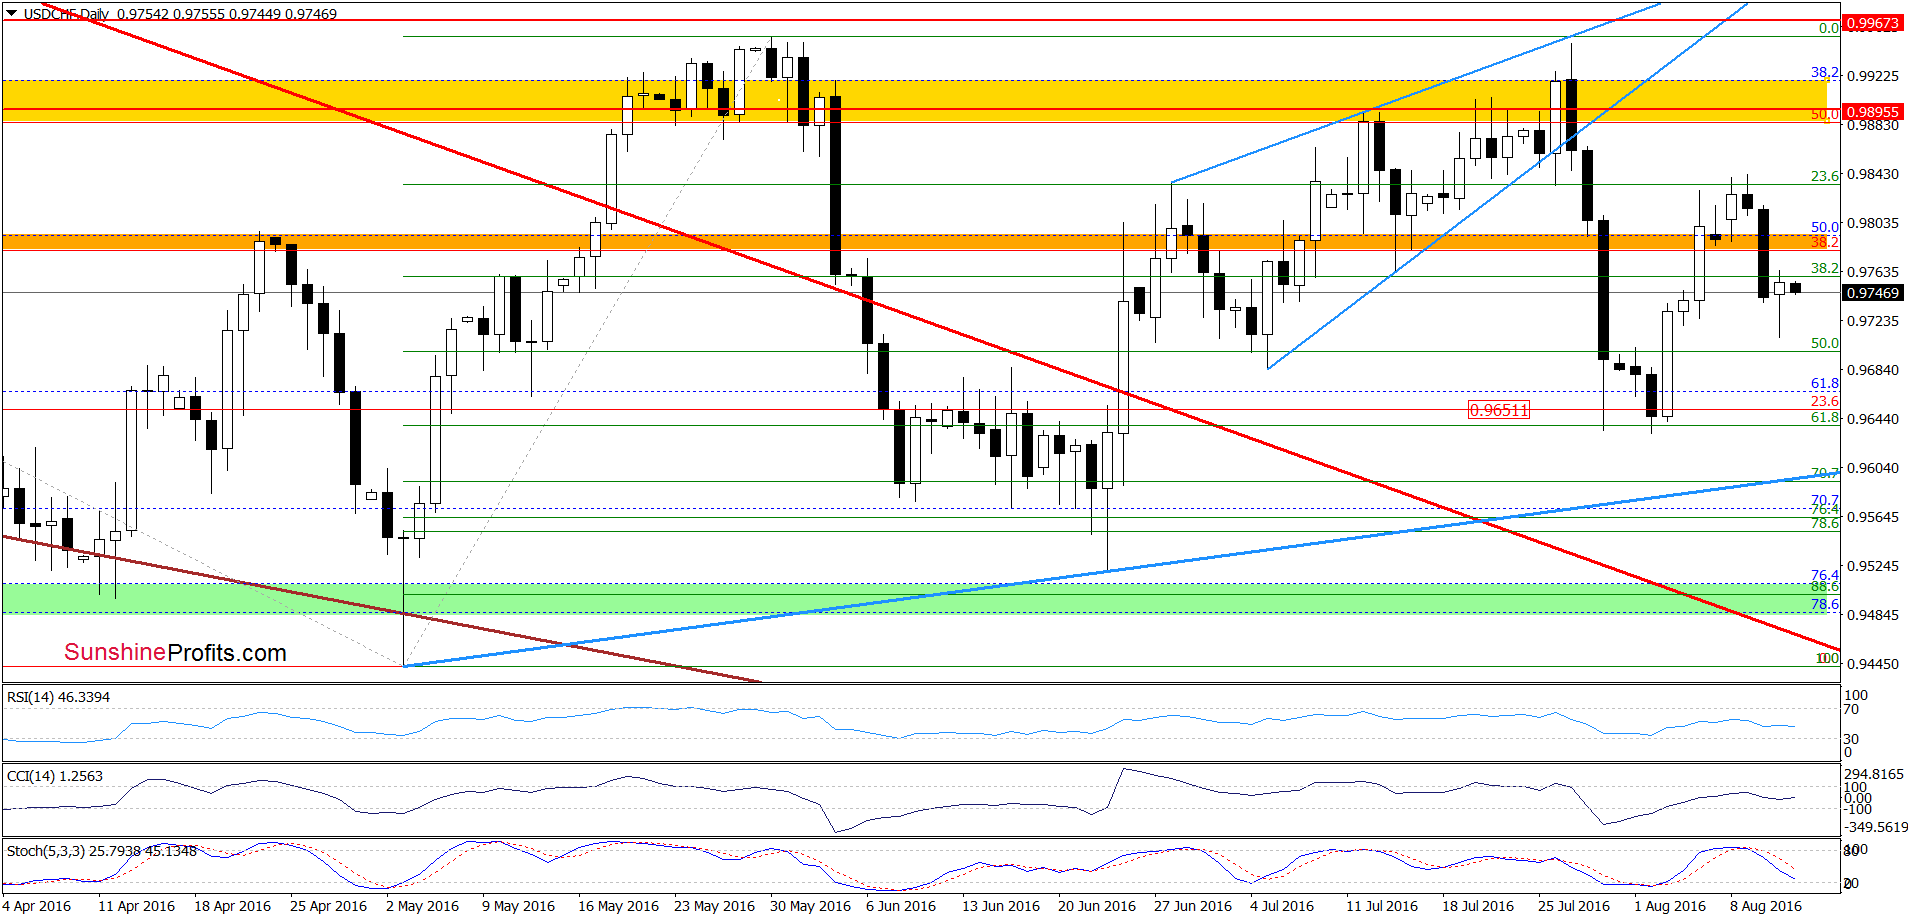The width and height of the screenshot is (1908, 920).
Task: Click the 0.94450 price axis label
Action: 1872,664
